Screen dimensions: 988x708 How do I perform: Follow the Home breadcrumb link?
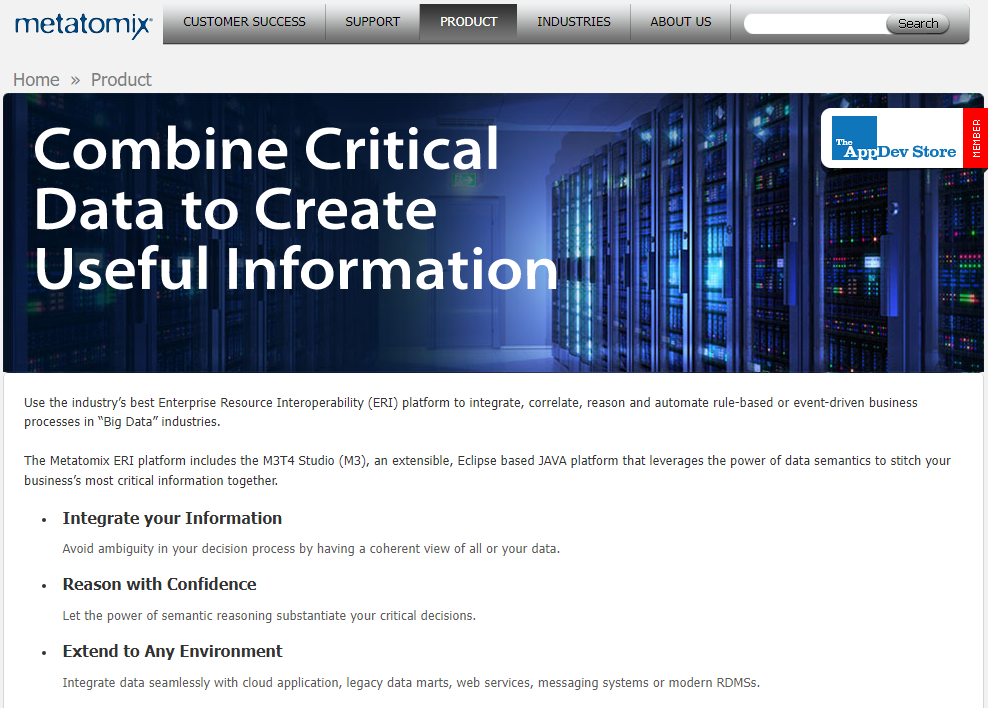[36, 80]
